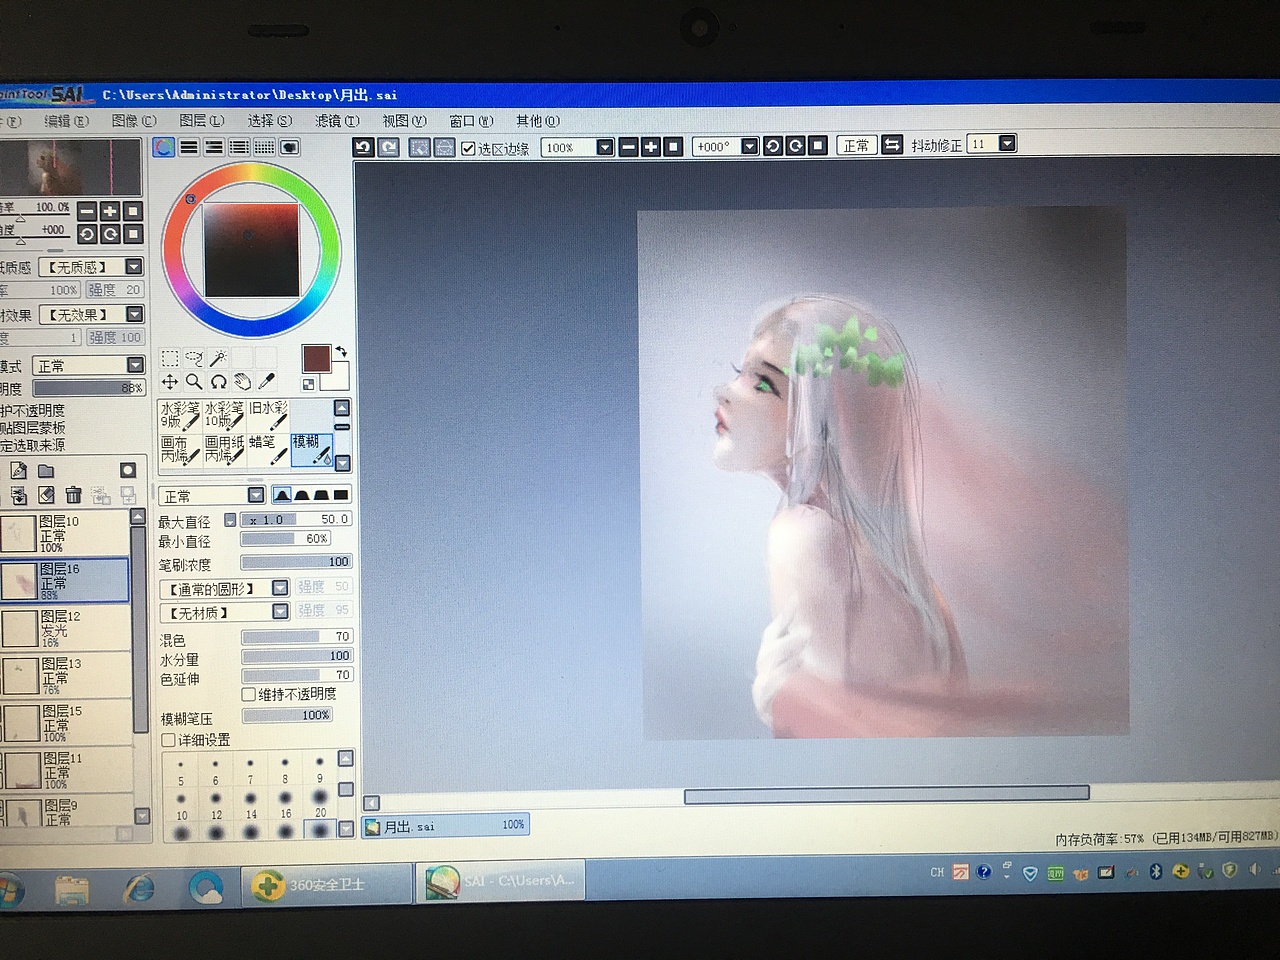Select the eyedropper tool
The image size is (1280, 960).
[267, 382]
